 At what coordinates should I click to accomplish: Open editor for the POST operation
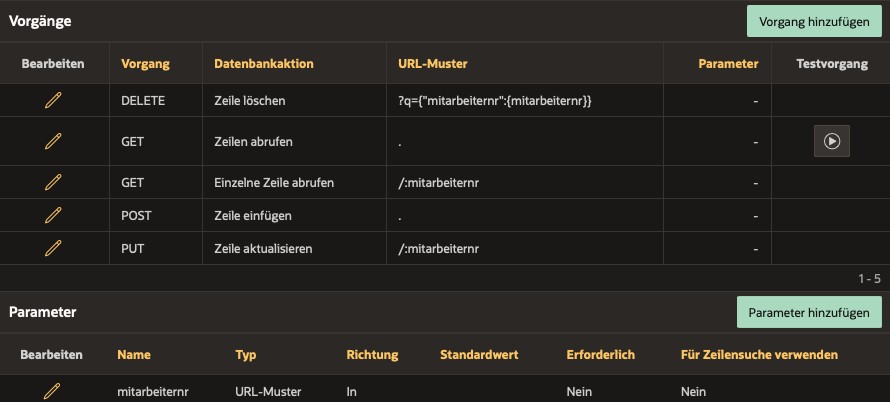pos(53,215)
